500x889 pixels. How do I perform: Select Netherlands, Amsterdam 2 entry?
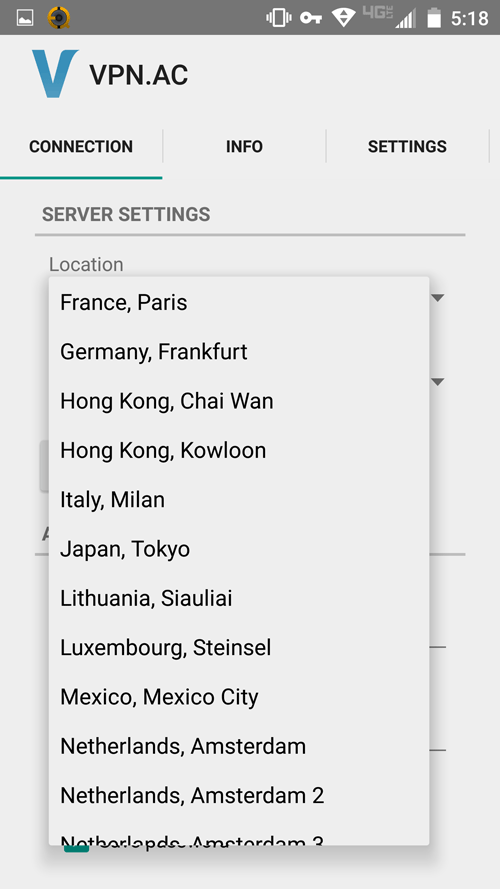click(x=239, y=795)
